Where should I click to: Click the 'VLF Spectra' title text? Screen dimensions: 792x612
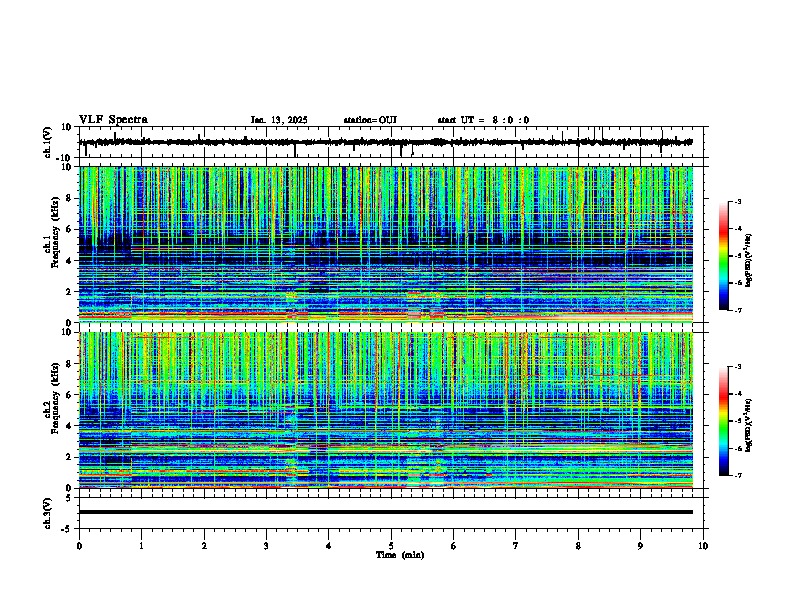[113, 120]
